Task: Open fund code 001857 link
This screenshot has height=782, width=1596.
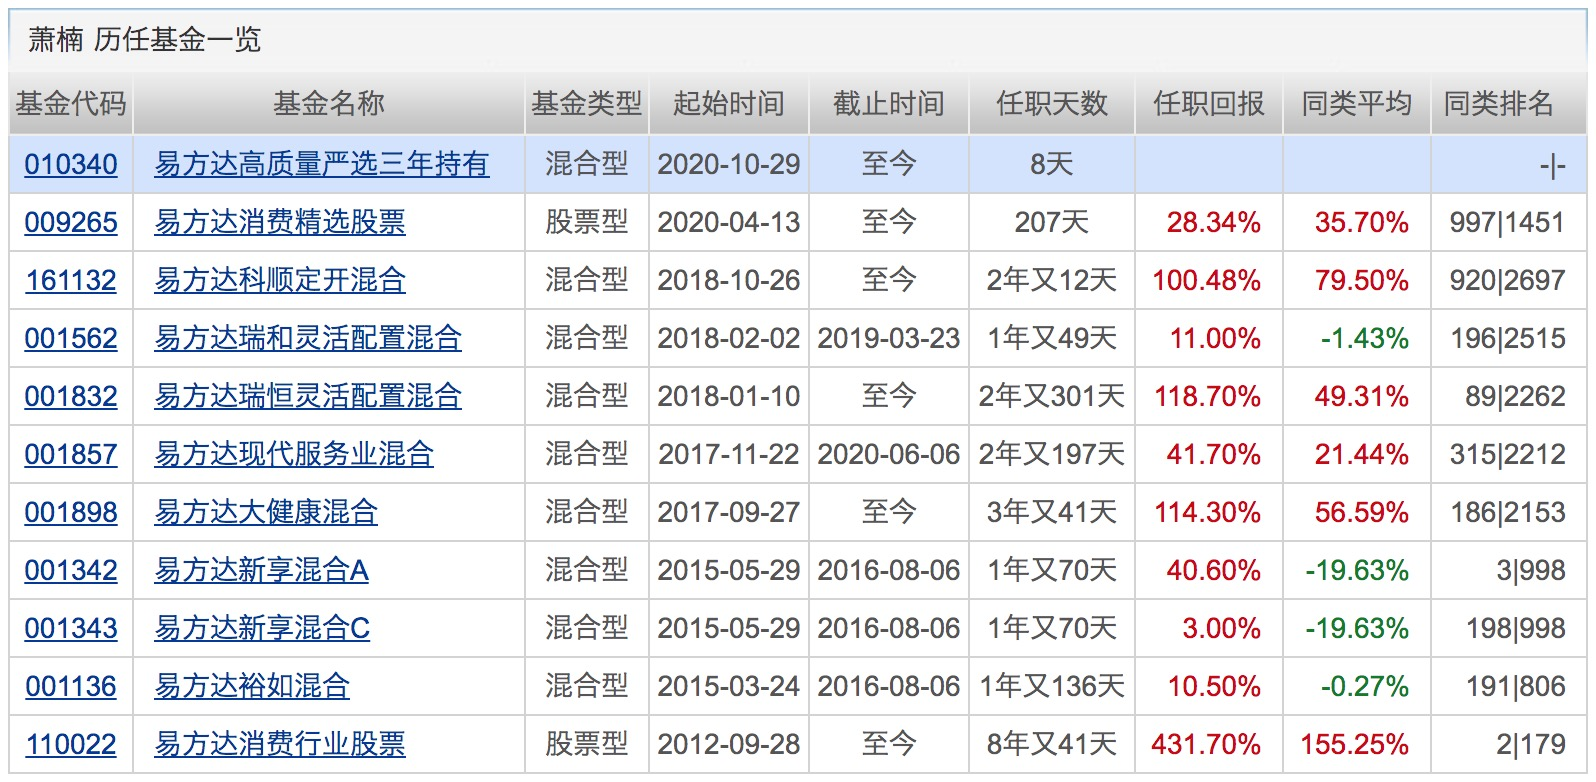Action: (x=71, y=454)
